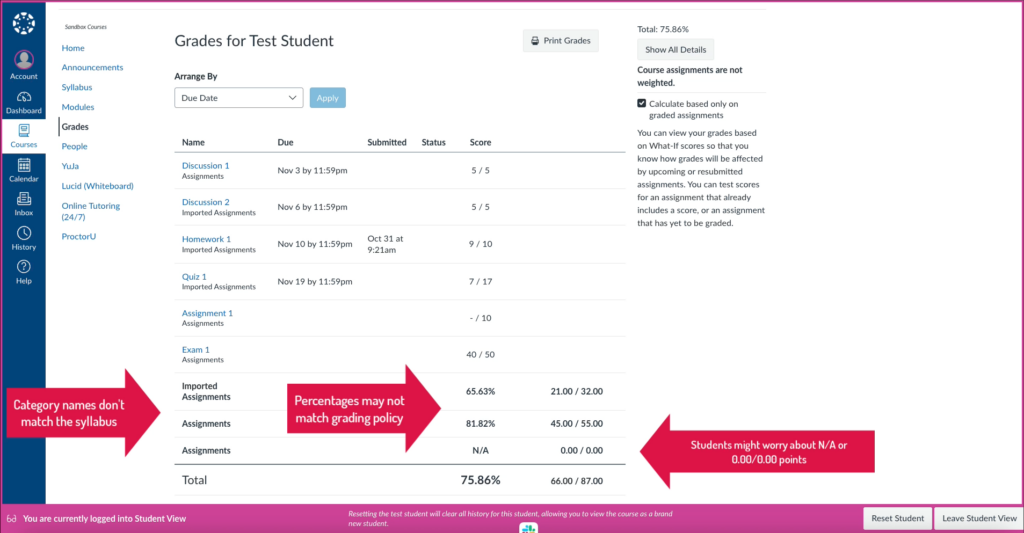Click the Reset Student button
Image resolution: width=1024 pixels, height=533 pixels.
pos(897,518)
